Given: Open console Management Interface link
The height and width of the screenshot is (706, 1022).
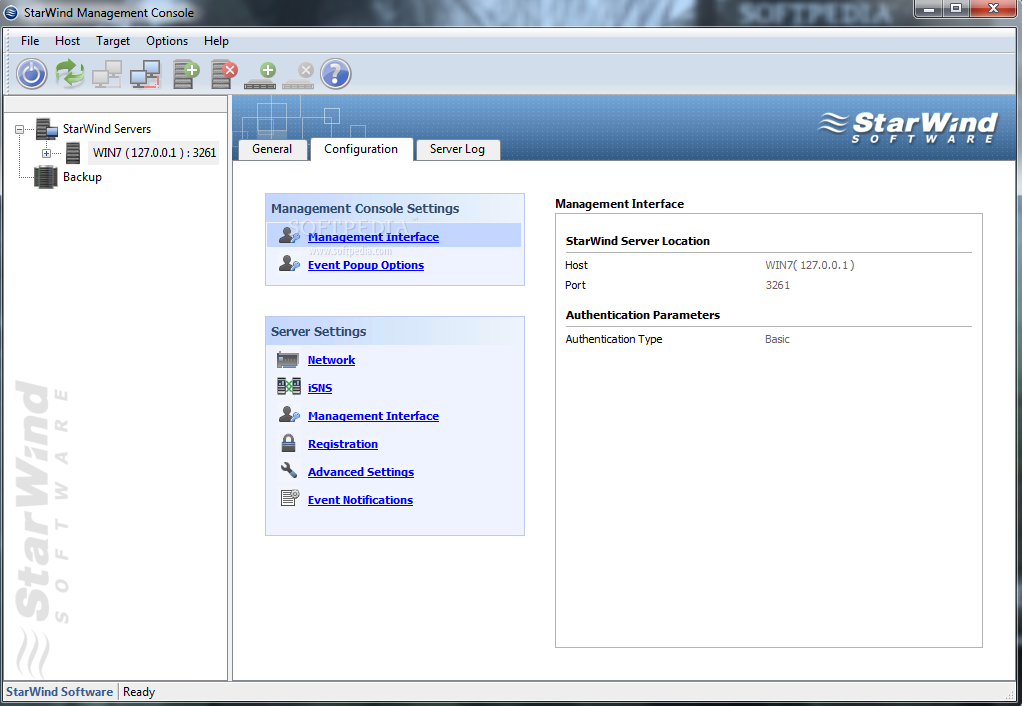Looking at the screenshot, I should pyautogui.click(x=373, y=237).
